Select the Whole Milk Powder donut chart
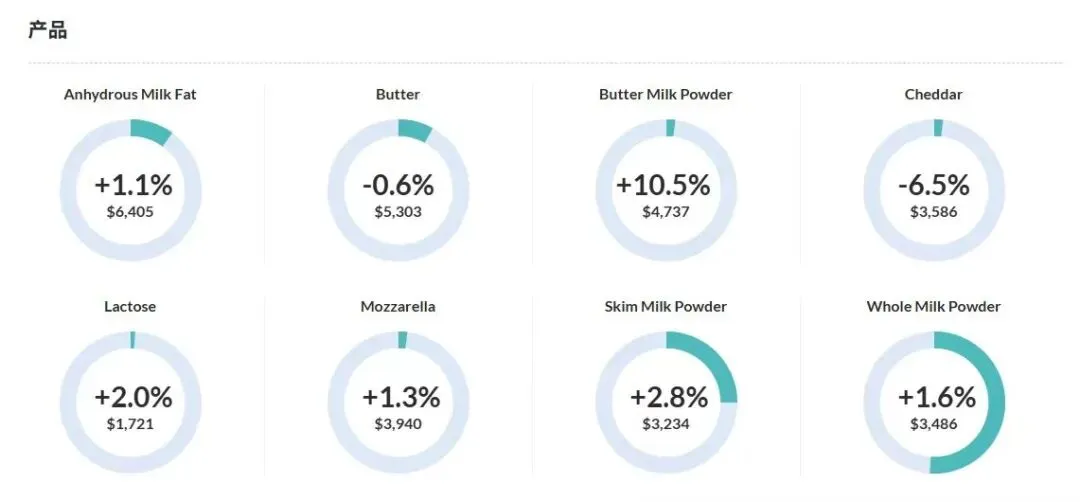 pyautogui.click(x=934, y=402)
